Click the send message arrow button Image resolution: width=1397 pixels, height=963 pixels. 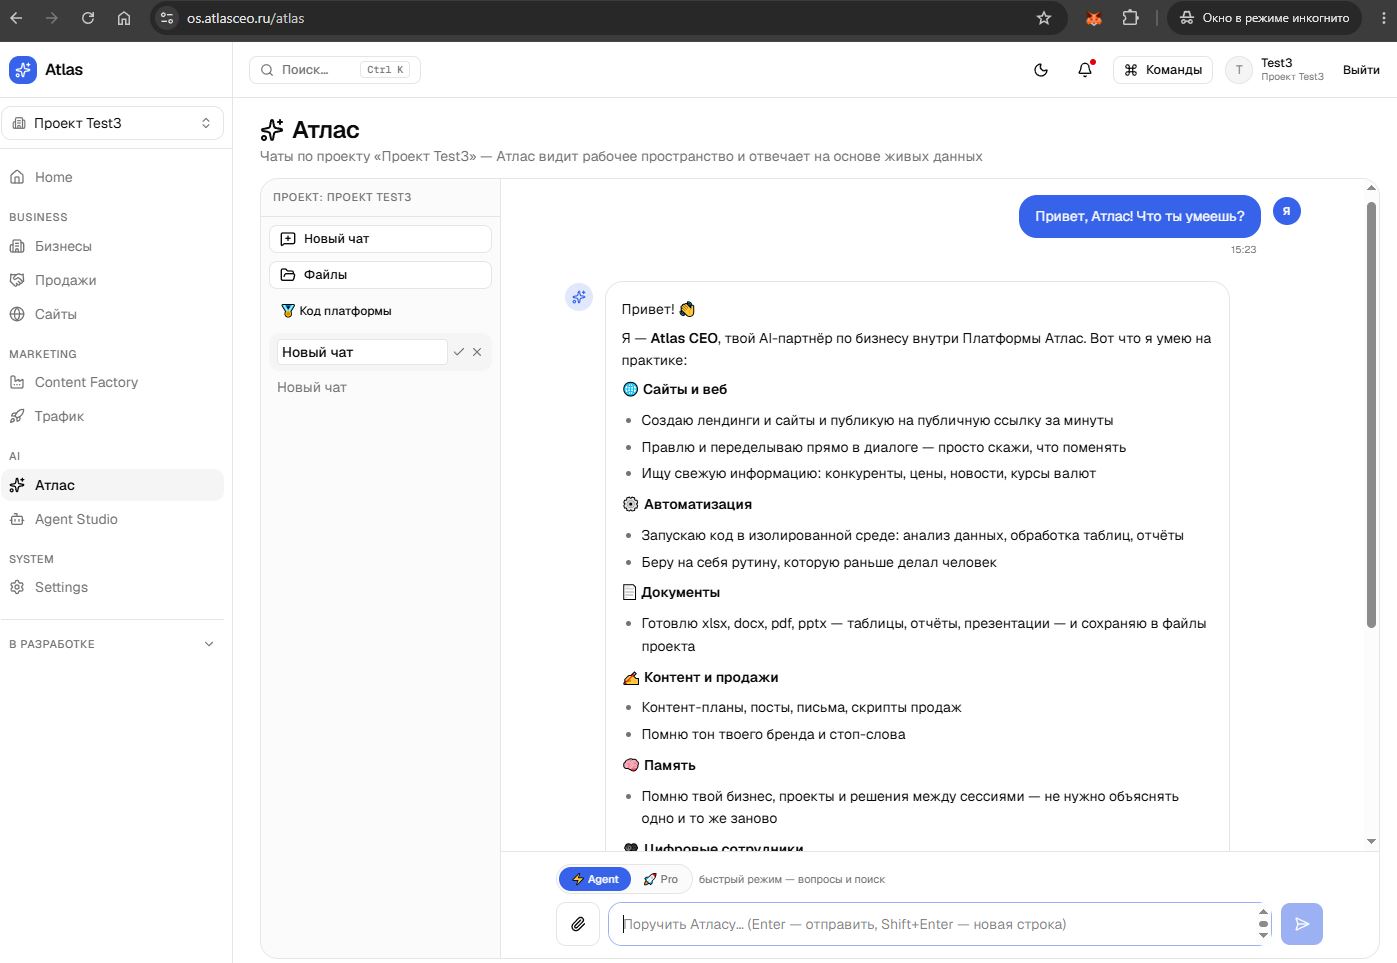(x=1302, y=924)
